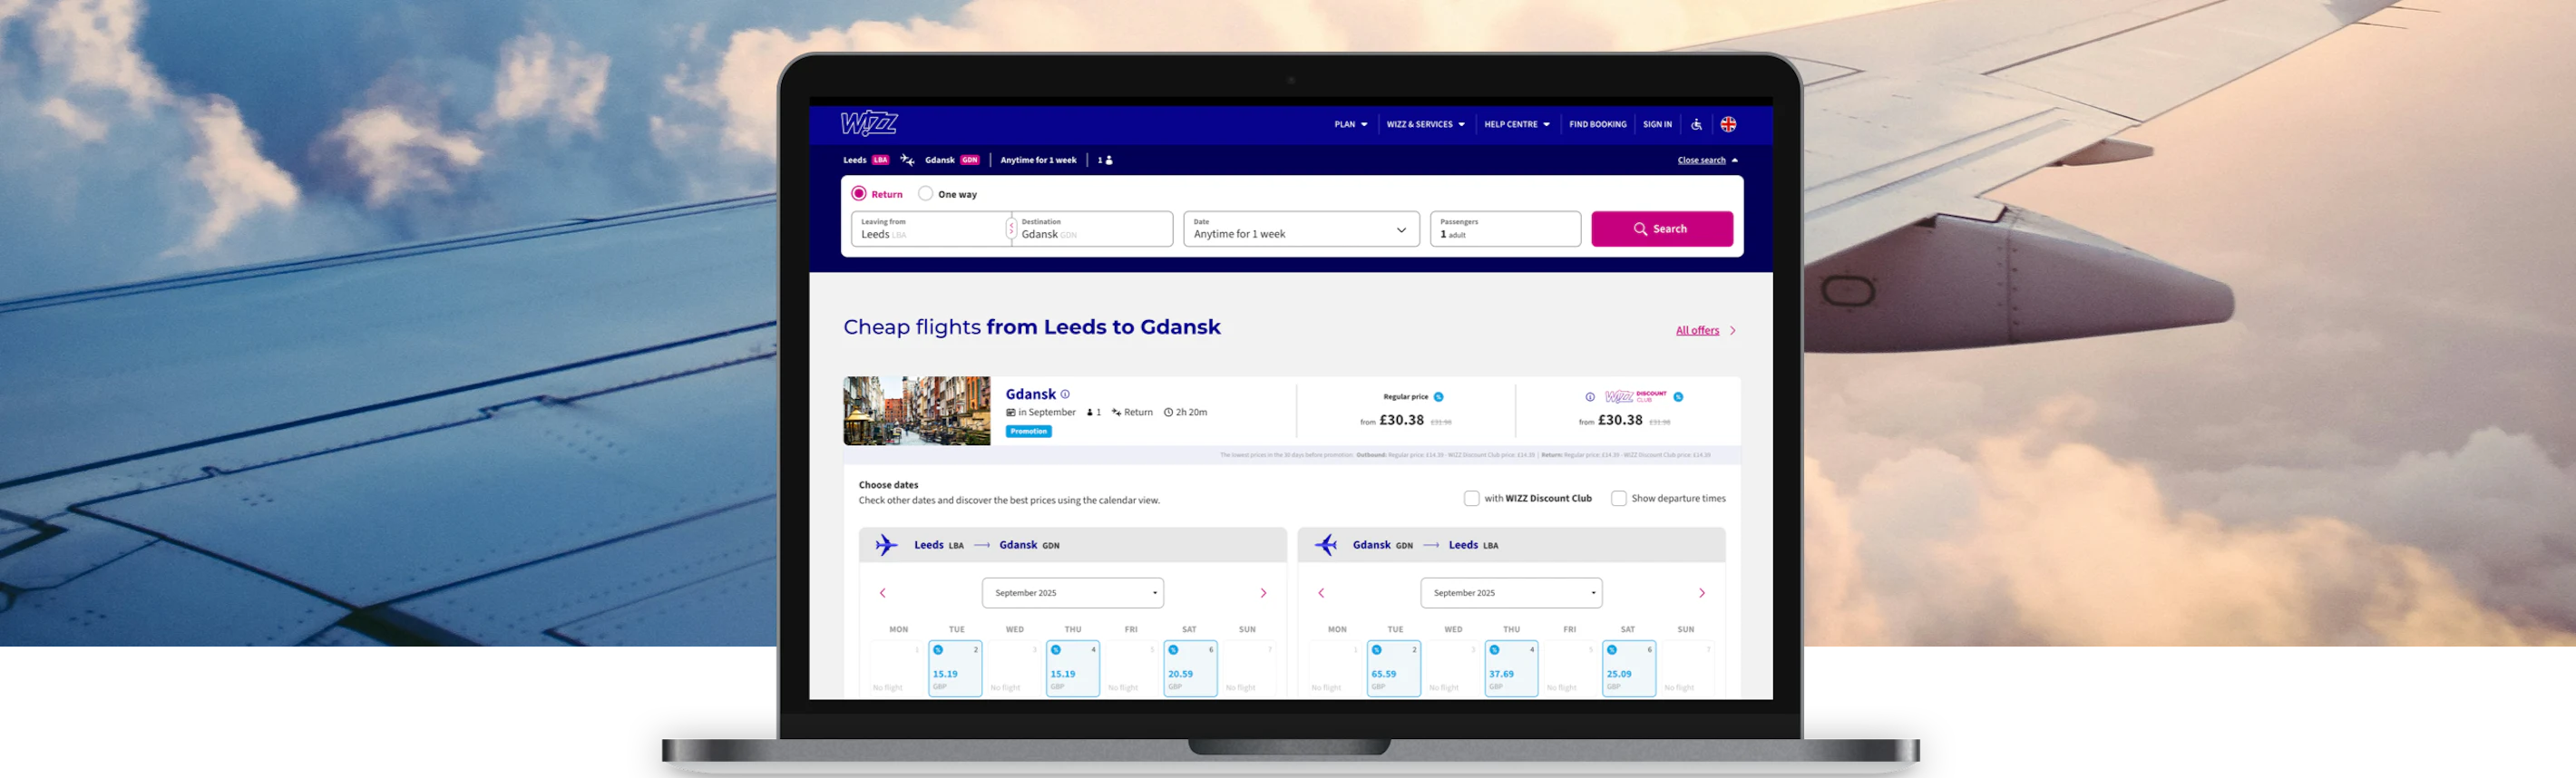Click the return plane icon beside Gdansk GDN
Screen dimensions: 2576x778
1326,545
